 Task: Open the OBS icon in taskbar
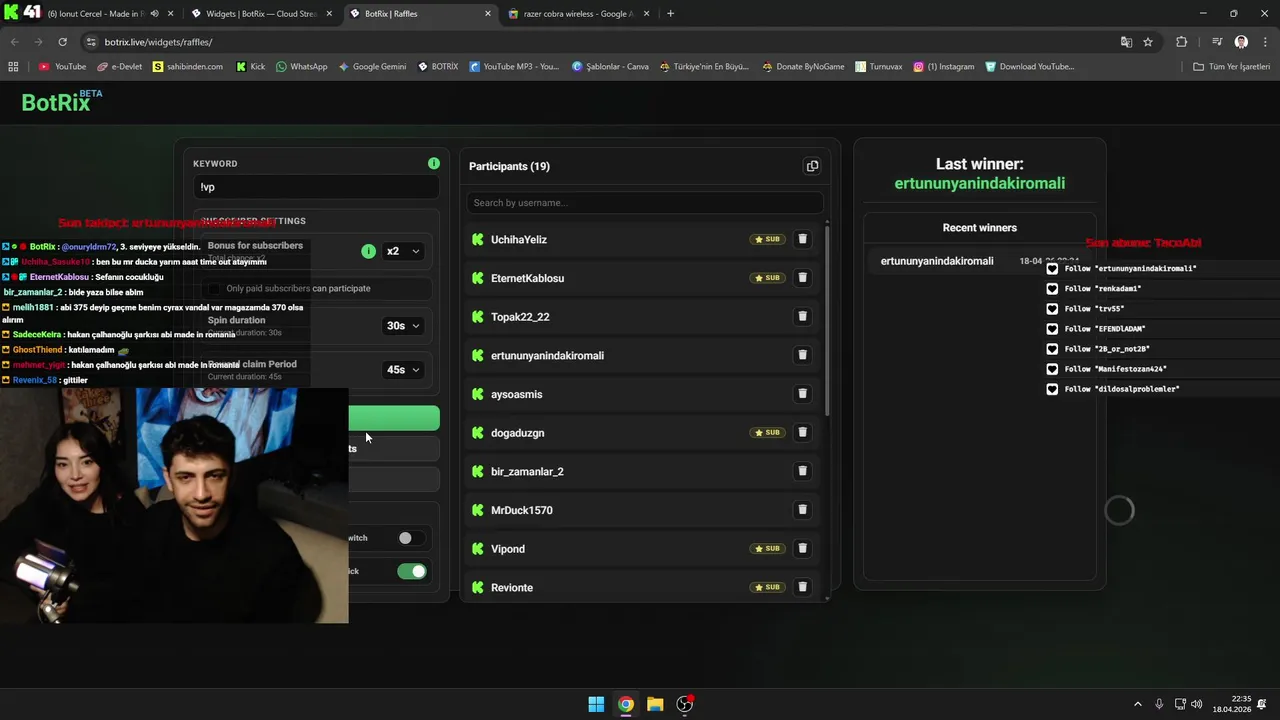[685, 704]
